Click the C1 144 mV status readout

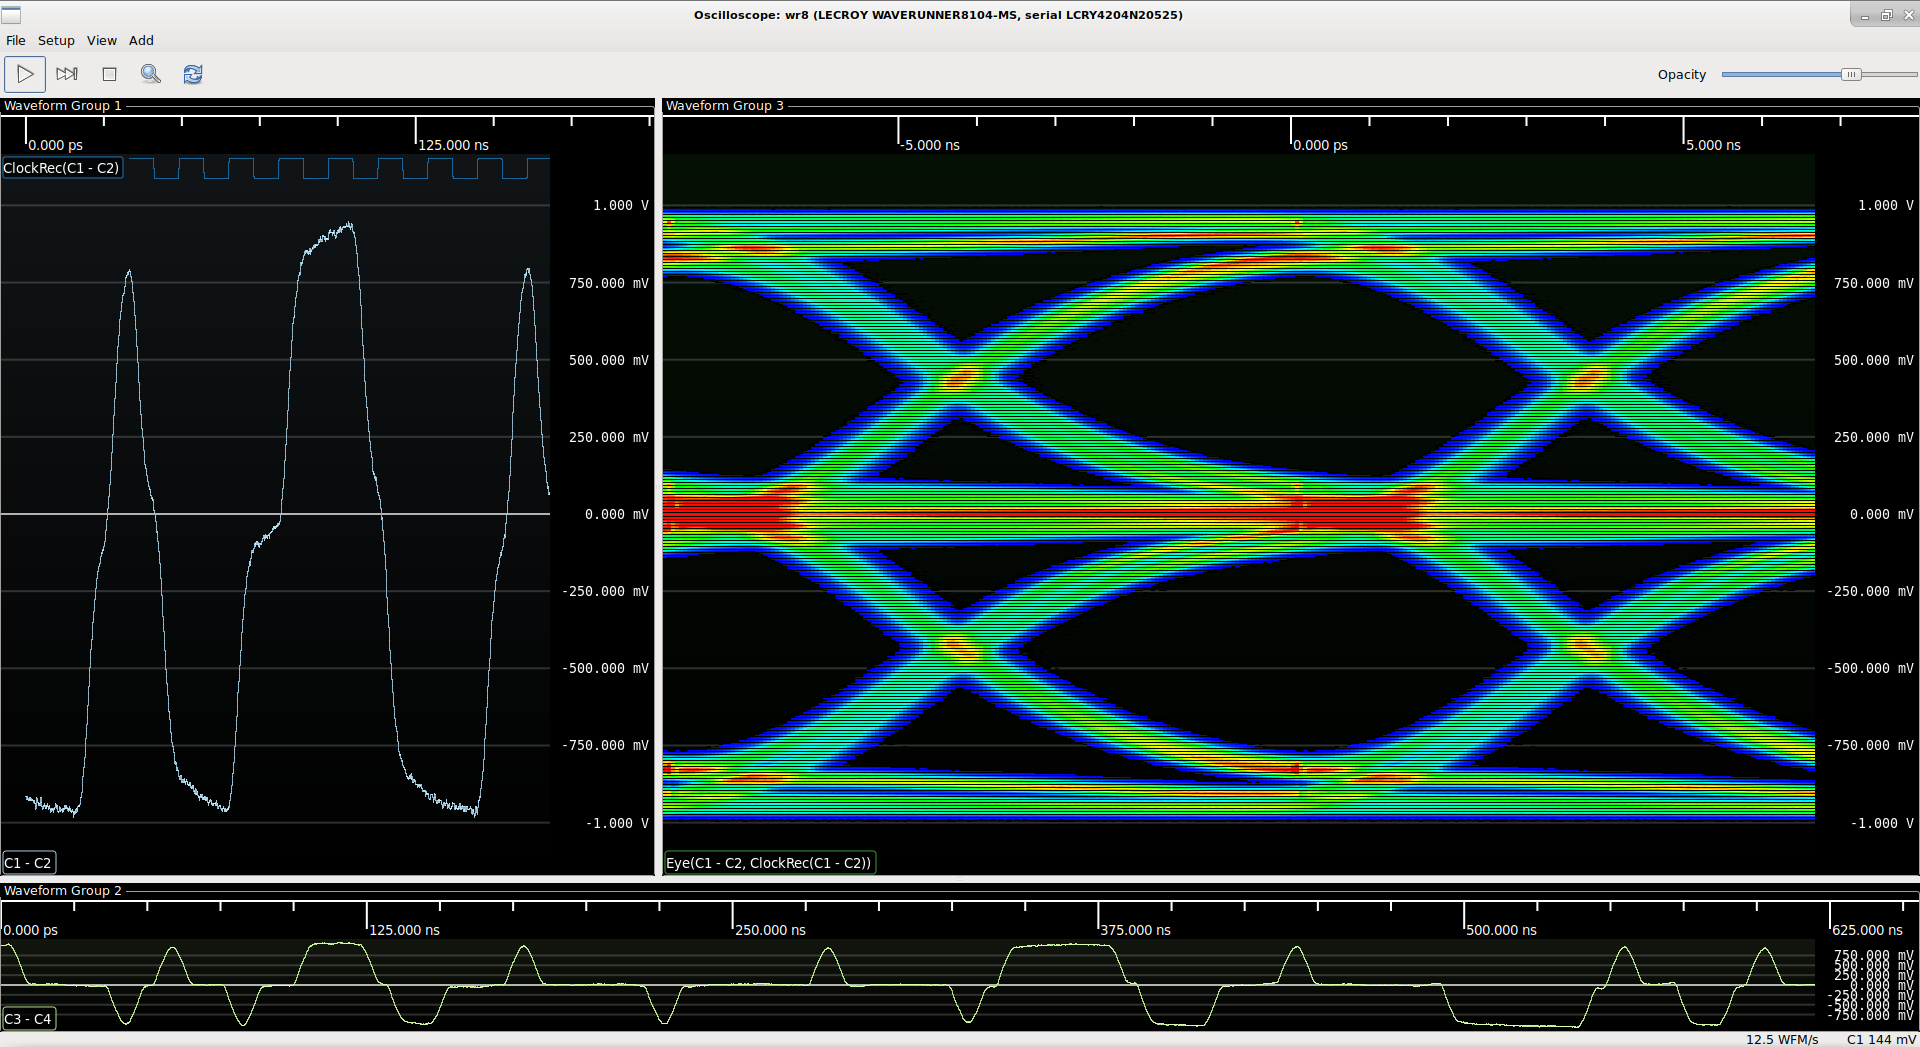pyautogui.click(x=1881, y=1039)
